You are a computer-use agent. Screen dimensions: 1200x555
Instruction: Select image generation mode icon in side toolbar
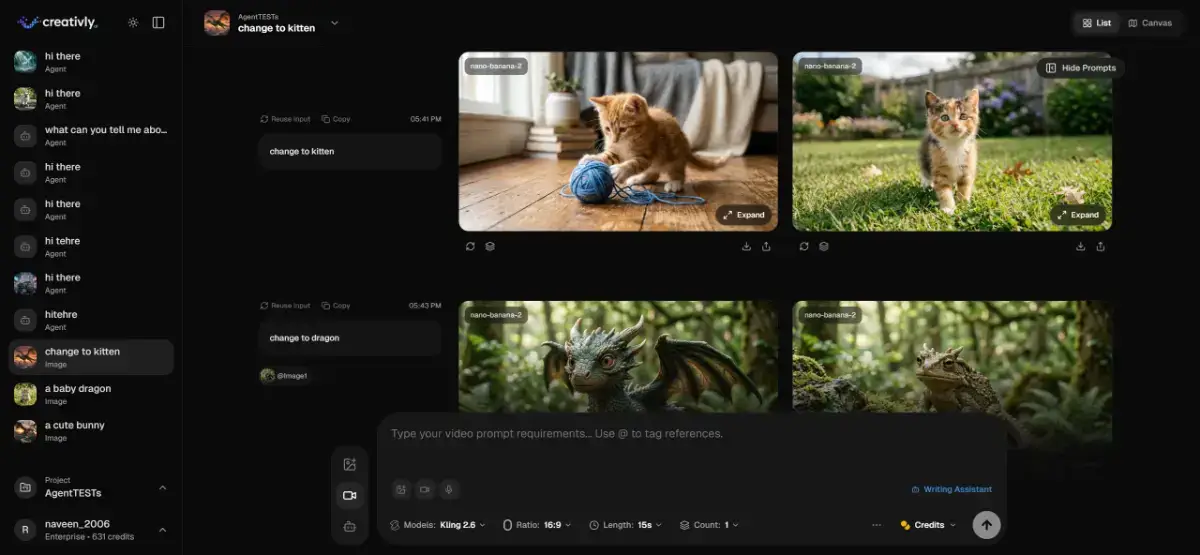[x=349, y=464]
